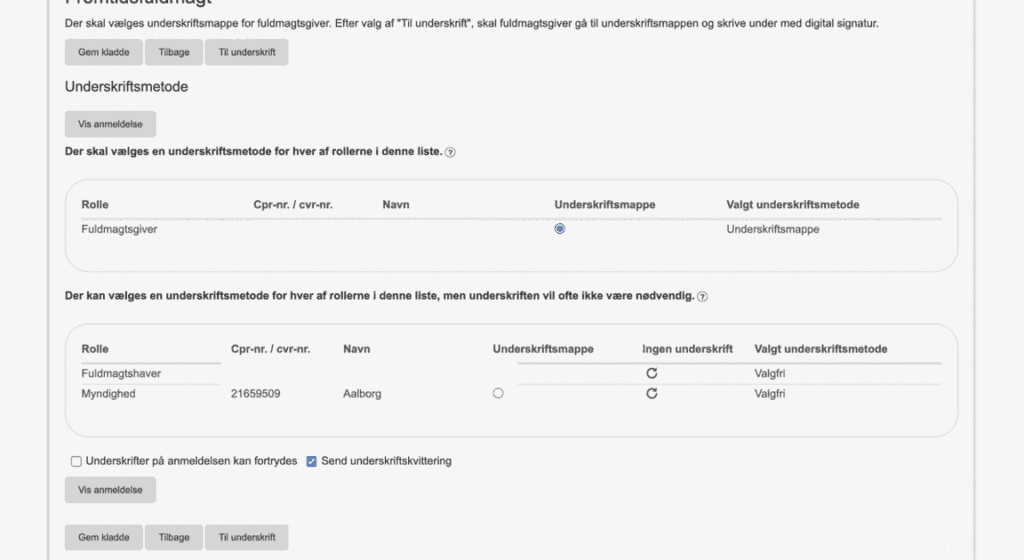
Task: Click the bottom Gem kladde button
Action: 104,538
